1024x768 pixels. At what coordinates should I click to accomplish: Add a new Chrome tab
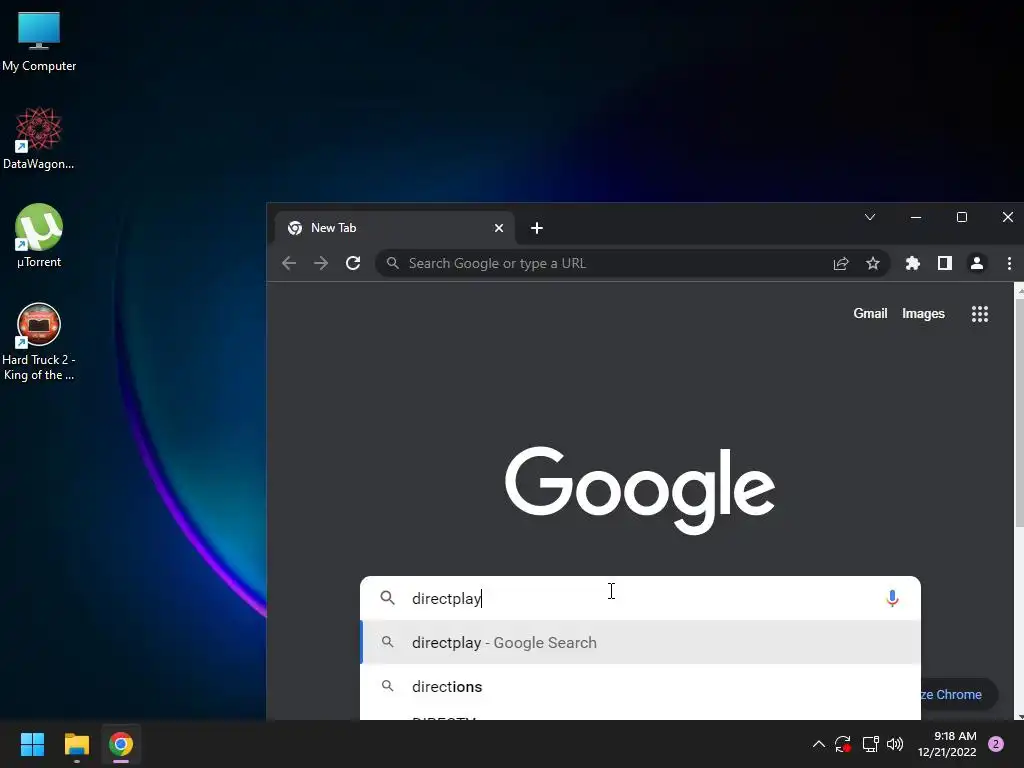pyautogui.click(x=537, y=228)
